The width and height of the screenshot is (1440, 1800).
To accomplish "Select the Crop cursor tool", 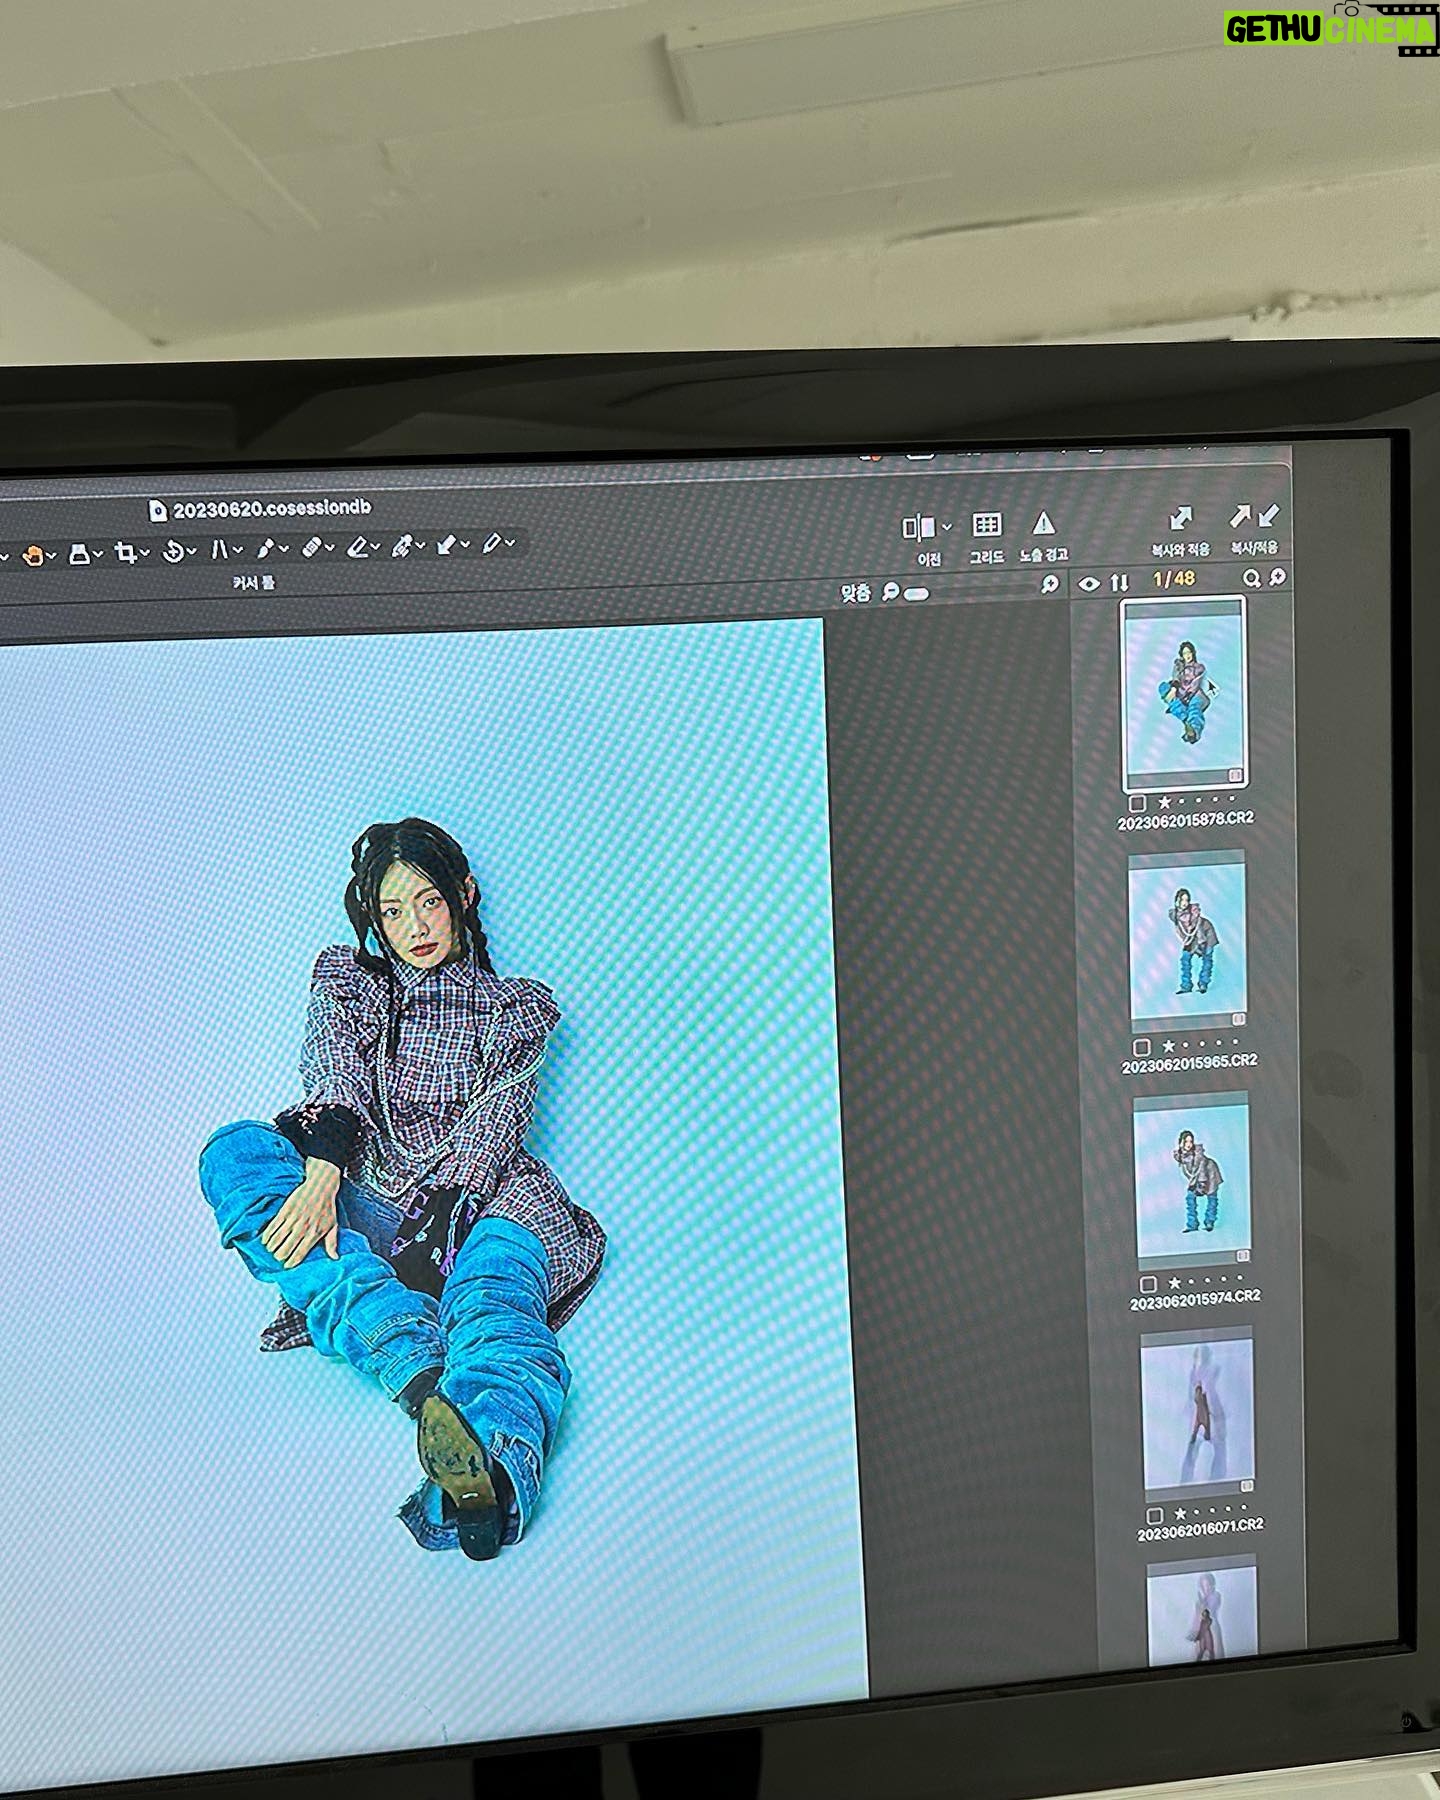I will tap(125, 553).
